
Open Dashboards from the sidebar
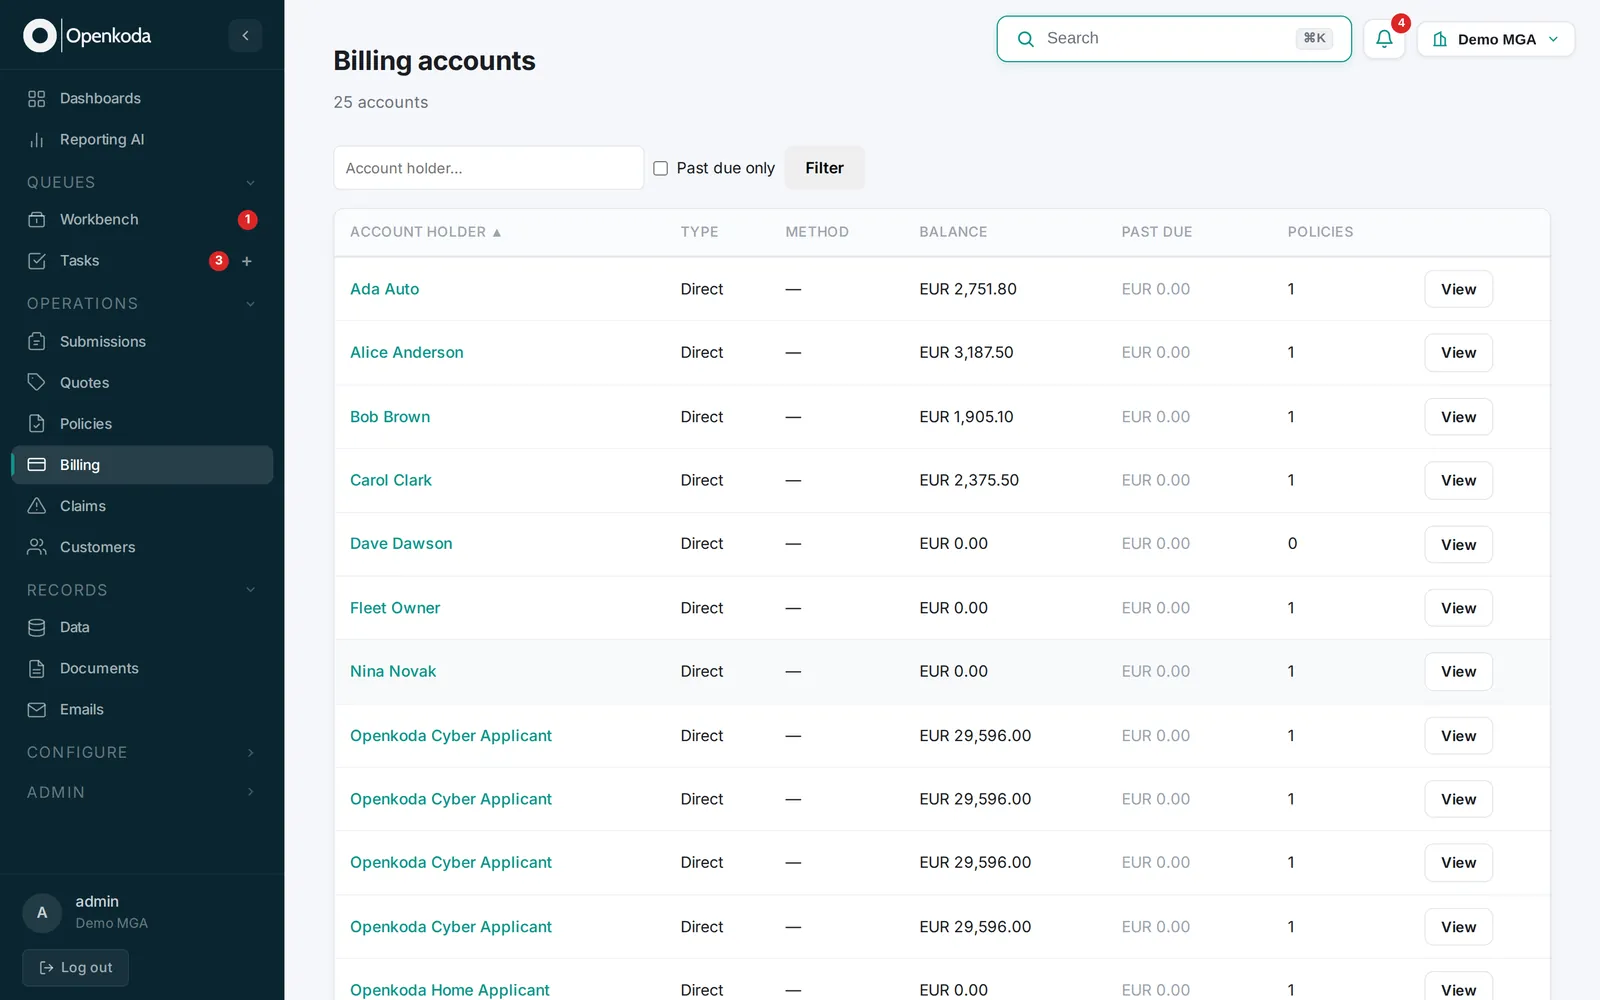coord(142,98)
